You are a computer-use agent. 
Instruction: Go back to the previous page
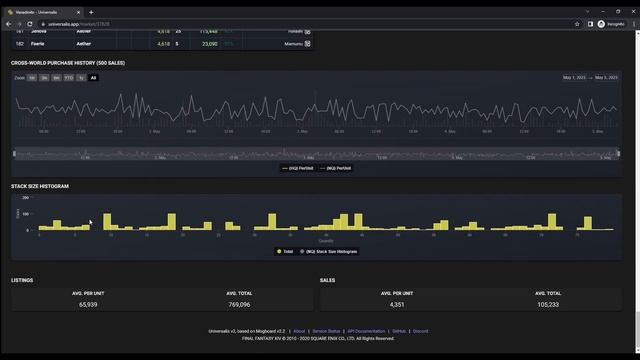[x=9, y=24]
